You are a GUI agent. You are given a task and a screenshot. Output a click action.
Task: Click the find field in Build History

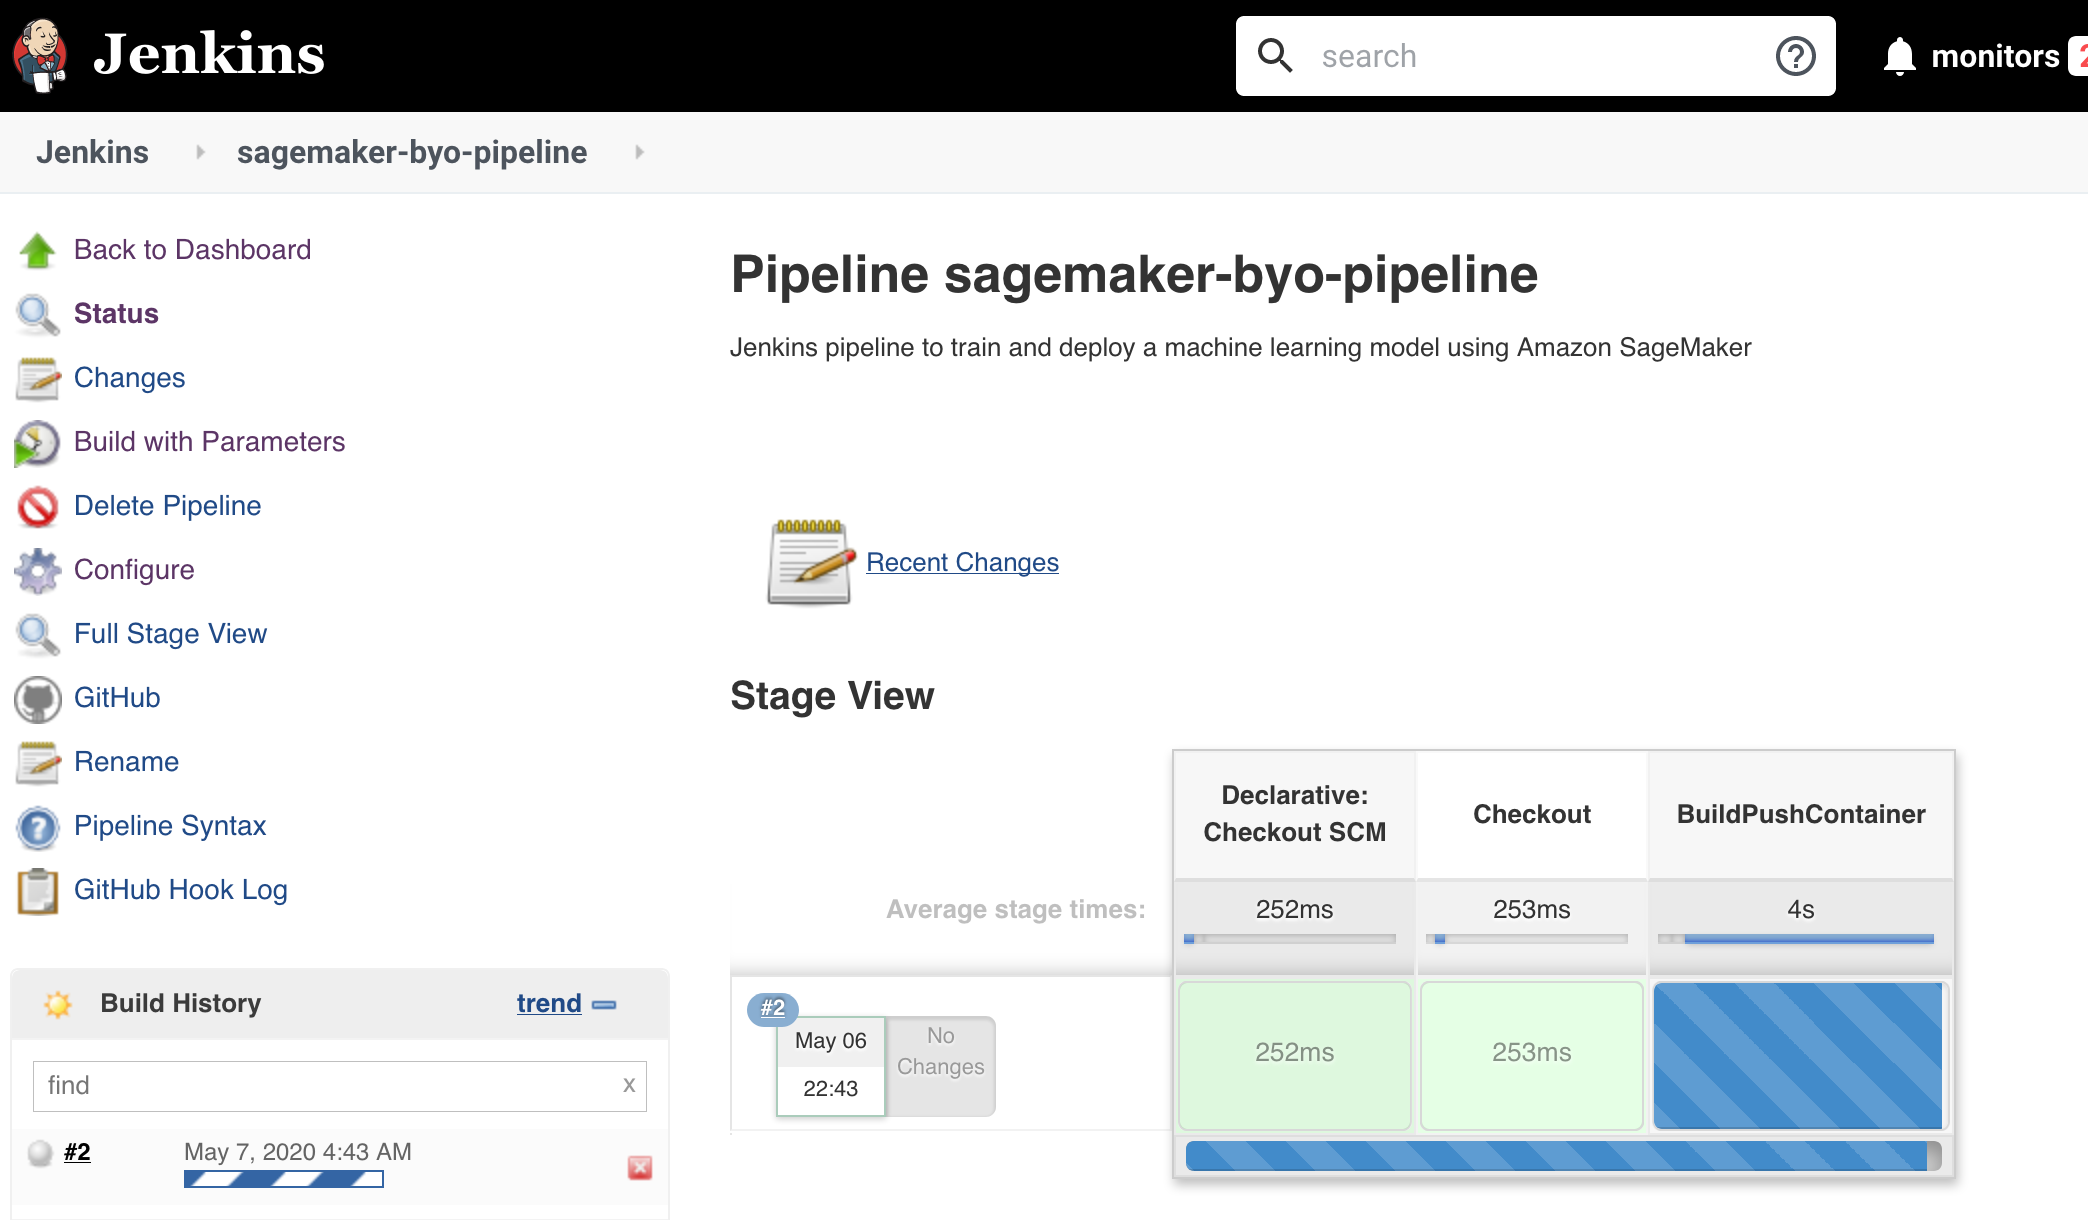(x=325, y=1086)
